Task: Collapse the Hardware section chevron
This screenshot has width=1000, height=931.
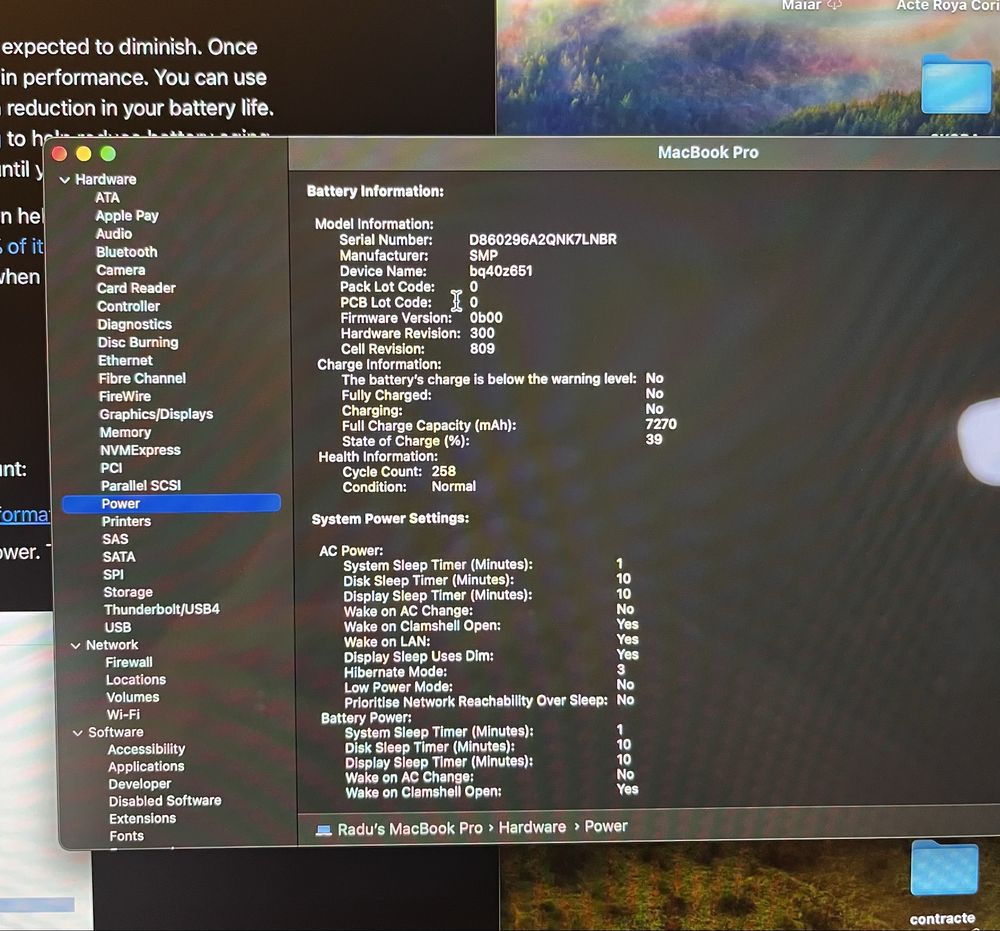Action: click(64, 180)
